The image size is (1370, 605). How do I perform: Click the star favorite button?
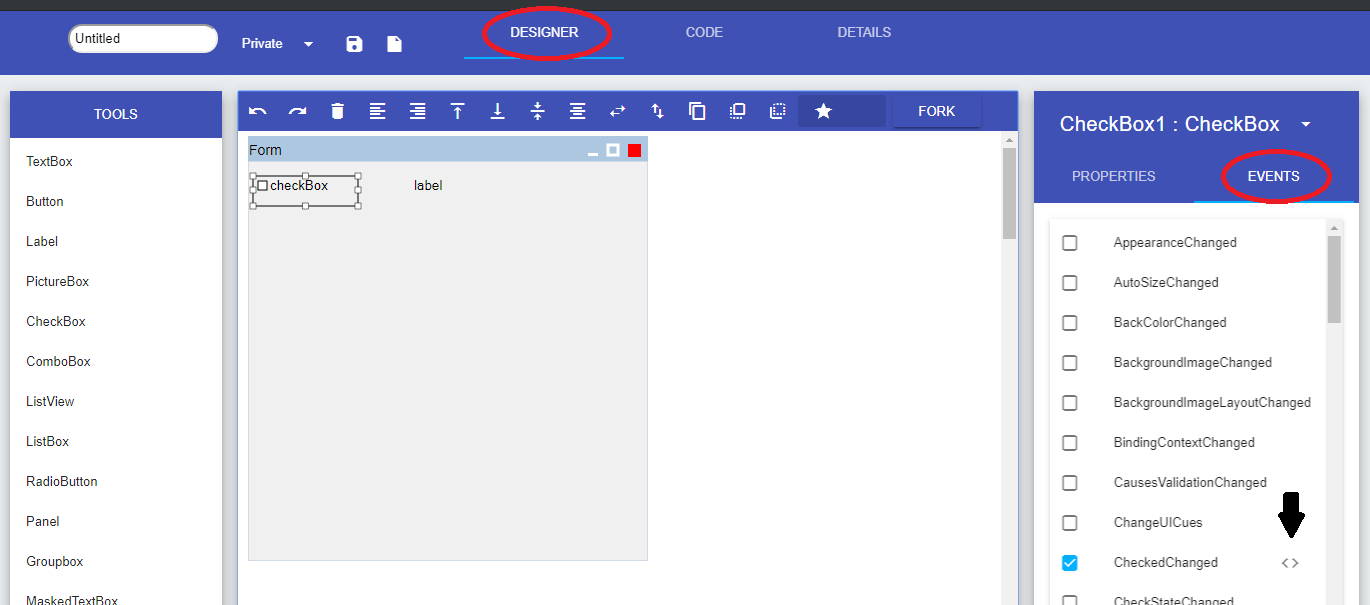tap(823, 111)
